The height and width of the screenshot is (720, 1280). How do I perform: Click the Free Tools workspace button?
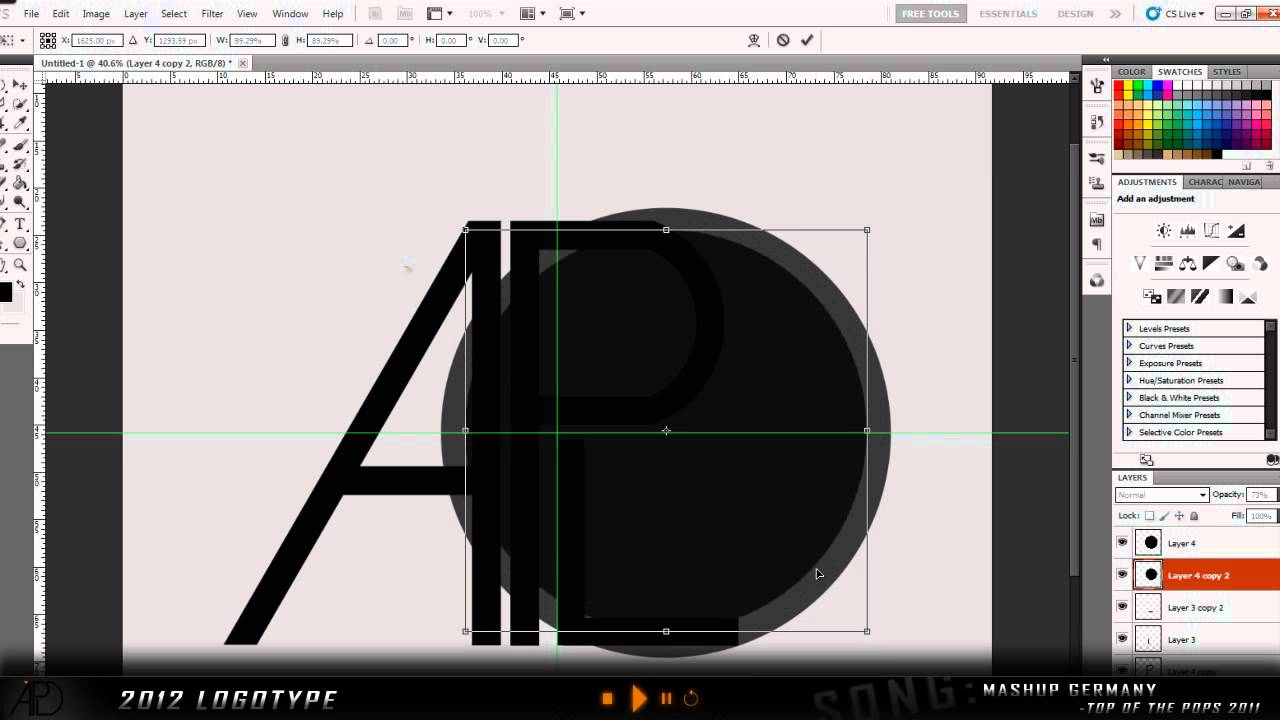(930, 14)
